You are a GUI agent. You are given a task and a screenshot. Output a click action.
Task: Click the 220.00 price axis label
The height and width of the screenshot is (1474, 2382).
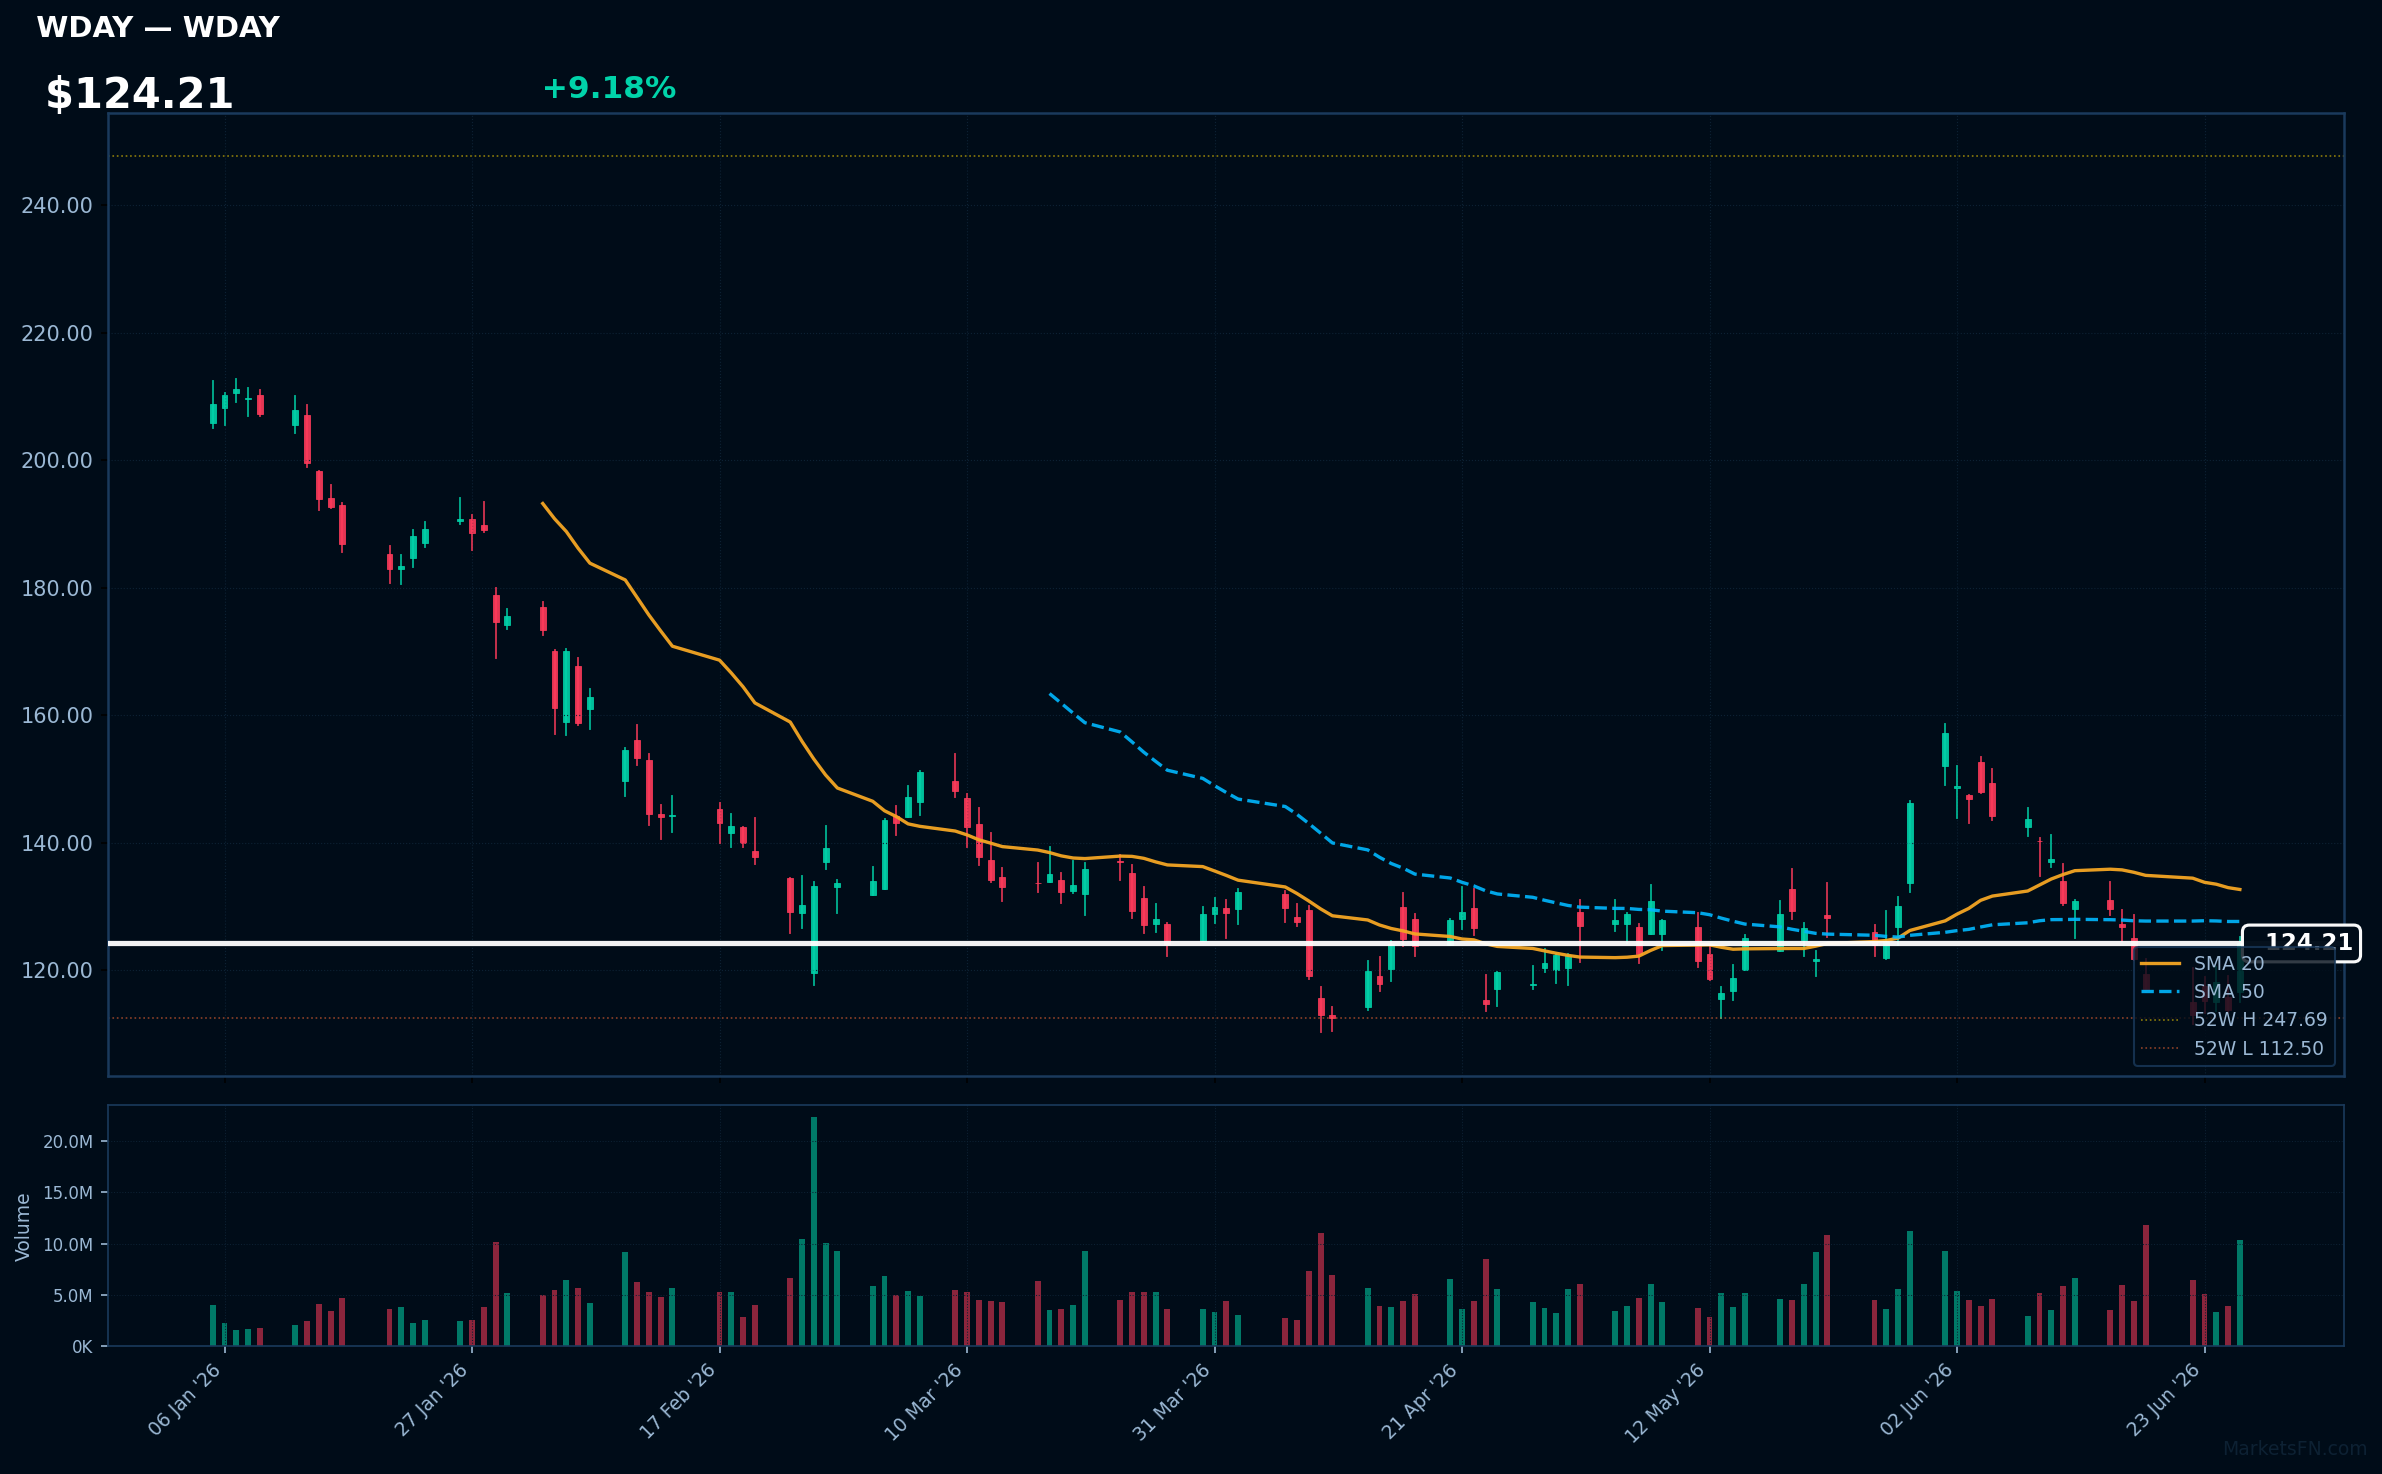coord(57,334)
